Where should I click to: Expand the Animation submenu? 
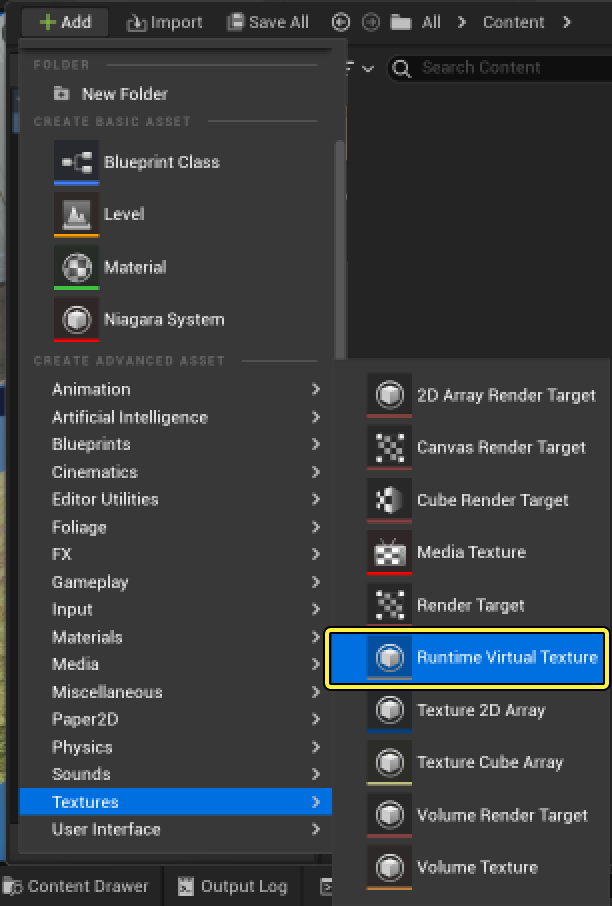pyautogui.click(x=175, y=389)
